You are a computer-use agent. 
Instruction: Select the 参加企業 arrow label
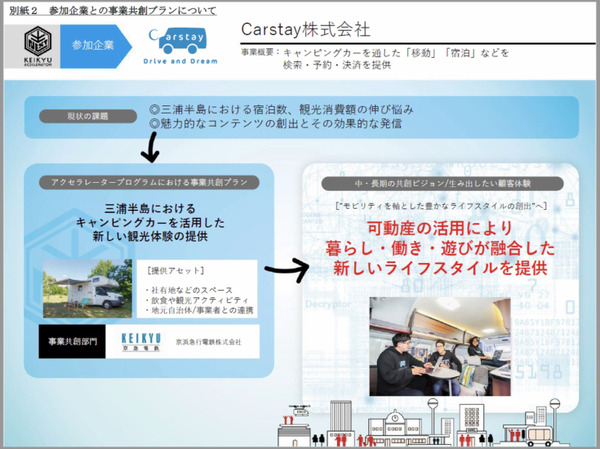point(93,45)
